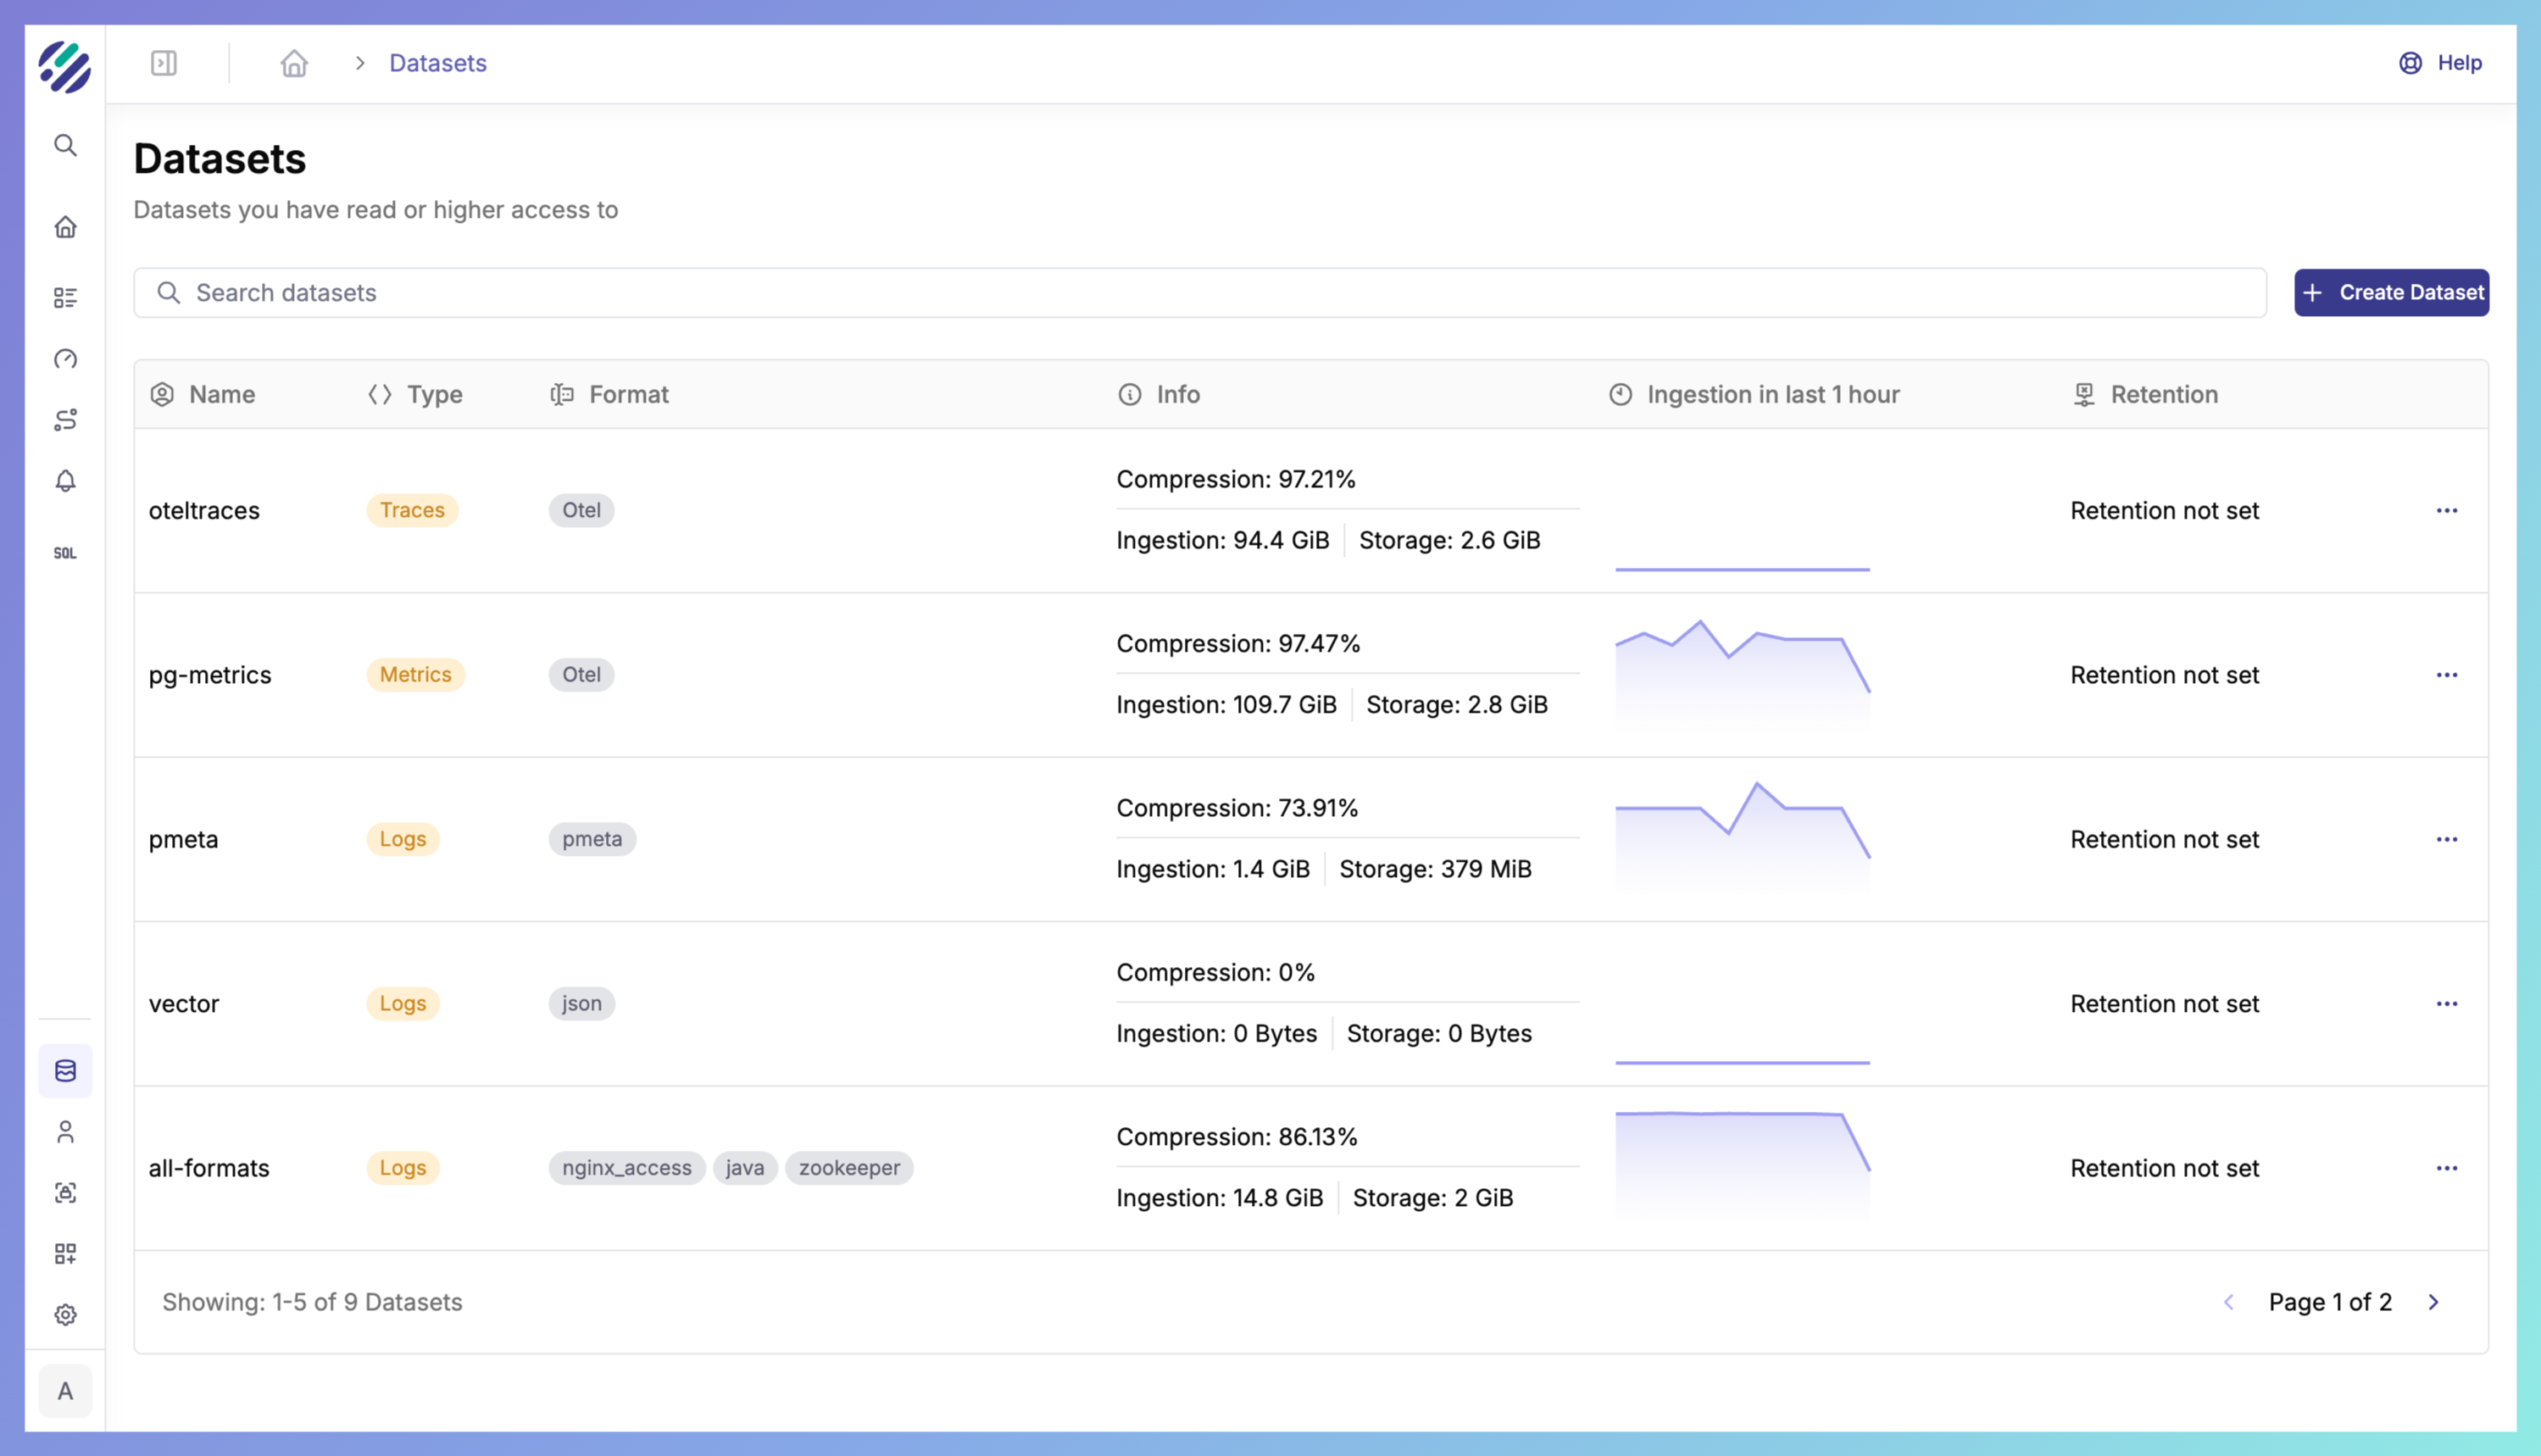Screen dimensions: 2541x1456
Task: Click the Datasets breadcrumb link
Action: point(437,63)
